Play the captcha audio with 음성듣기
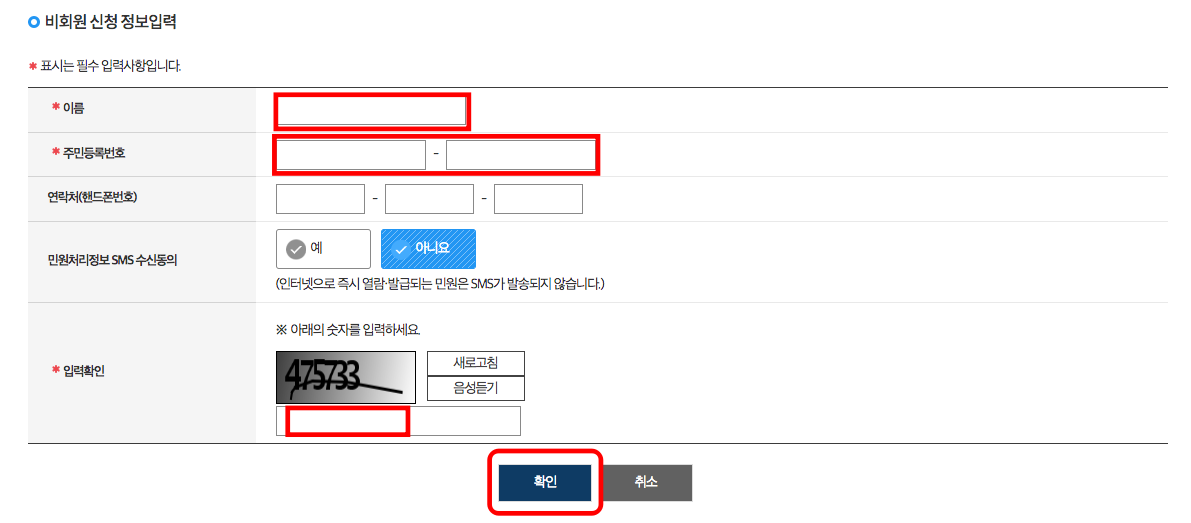1191x523 pixels. pos(476,389)
